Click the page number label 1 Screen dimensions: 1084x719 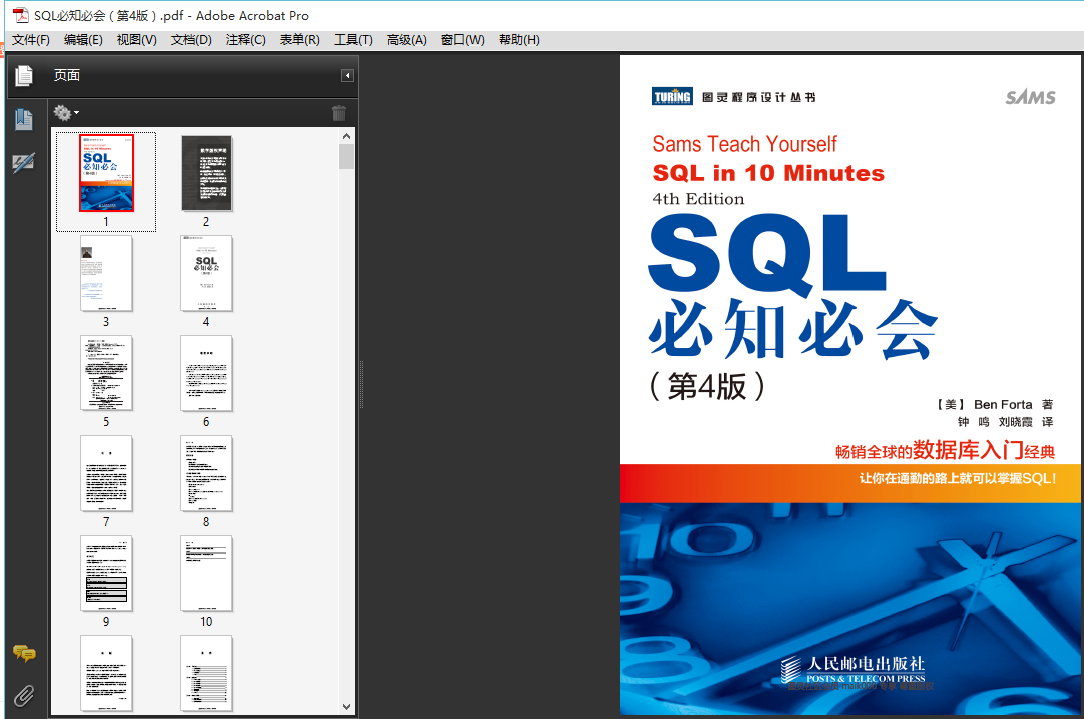point(106,222)
